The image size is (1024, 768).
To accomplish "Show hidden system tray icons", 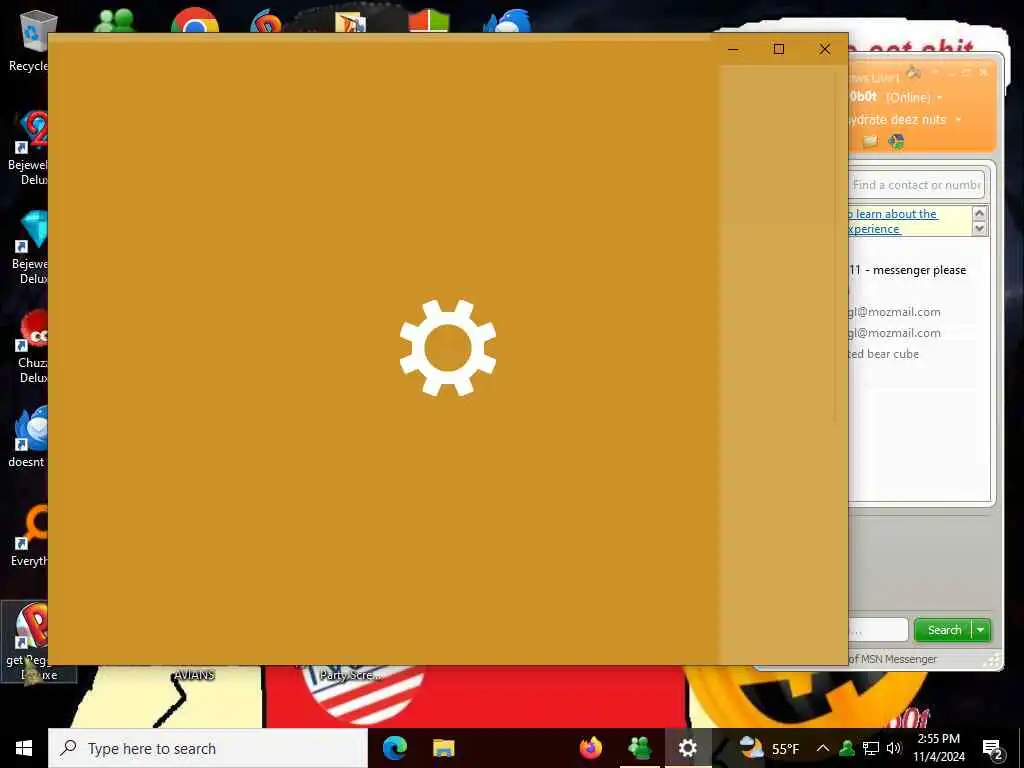I will pyautogui.click(x=823, y=748).
